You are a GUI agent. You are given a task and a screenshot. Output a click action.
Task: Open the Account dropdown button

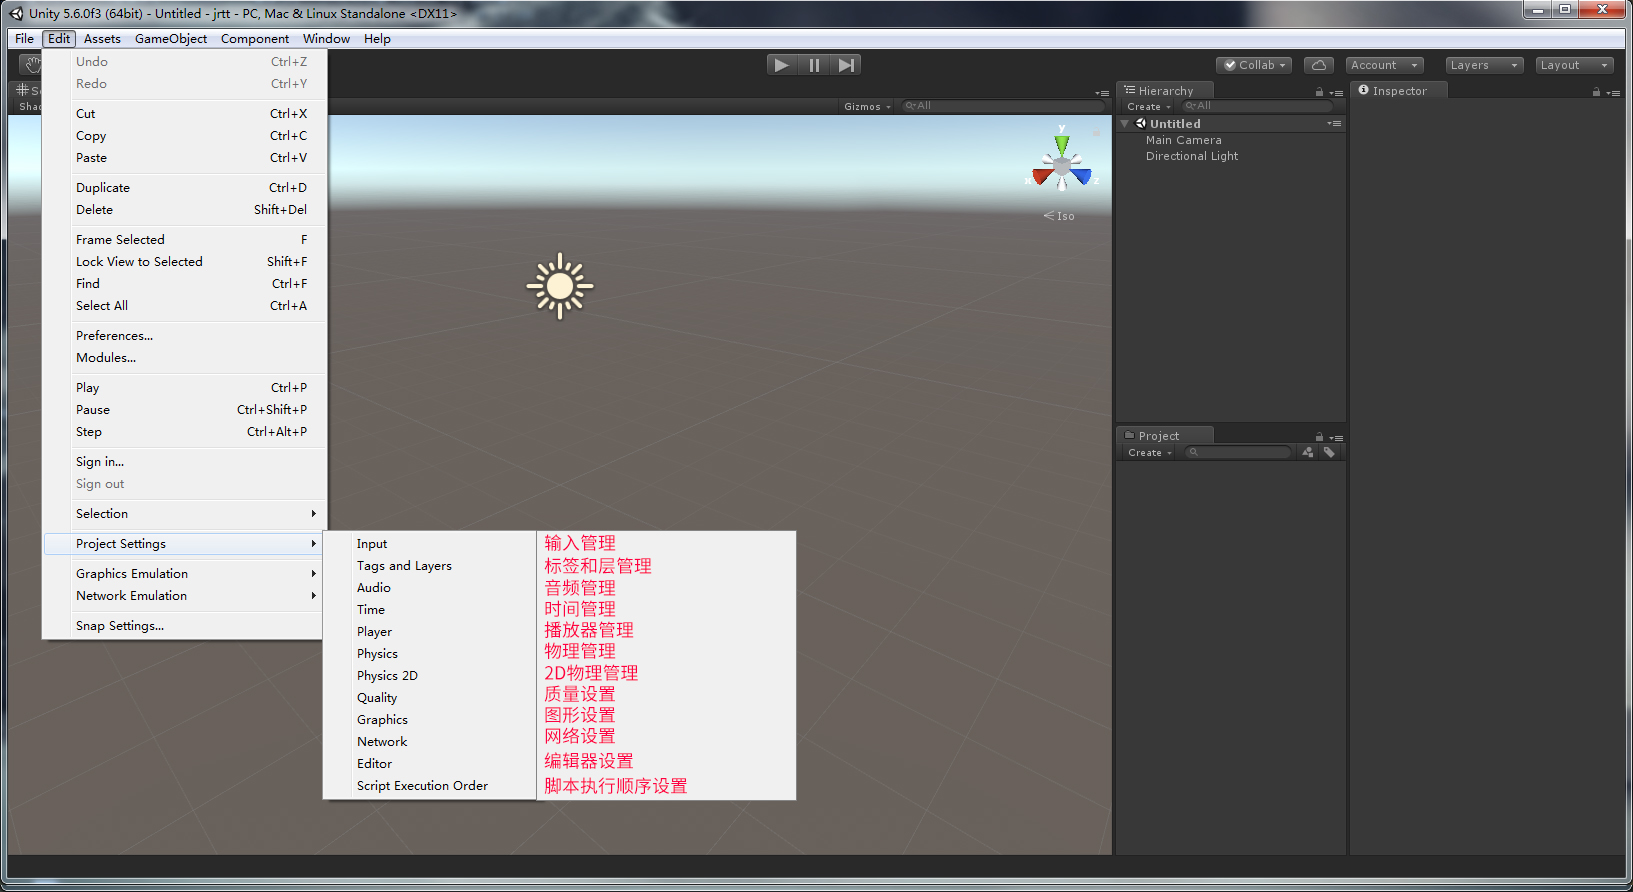click(x=1384, y=65)
